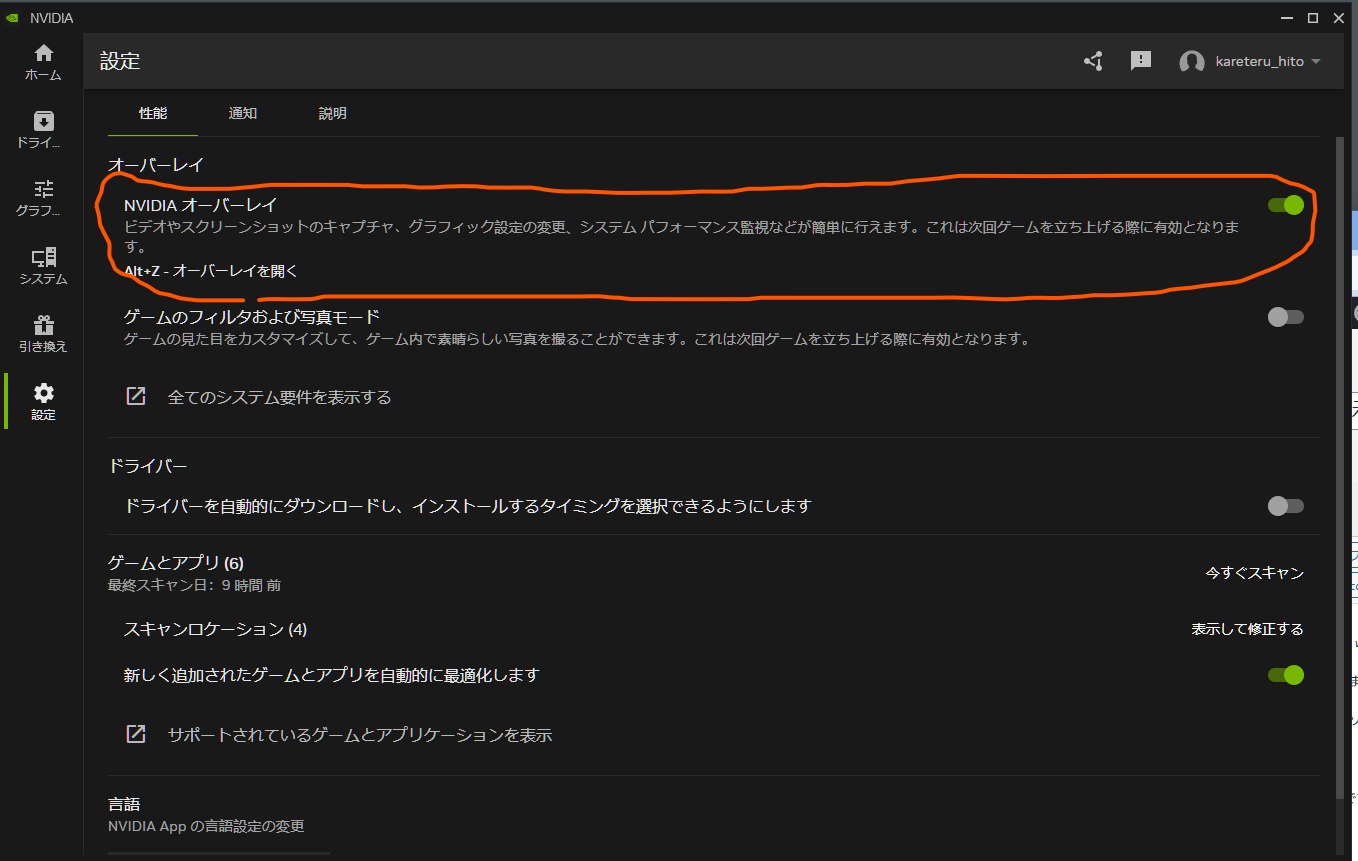
Task: Click the 設定 page title
Action: [120, 61]
